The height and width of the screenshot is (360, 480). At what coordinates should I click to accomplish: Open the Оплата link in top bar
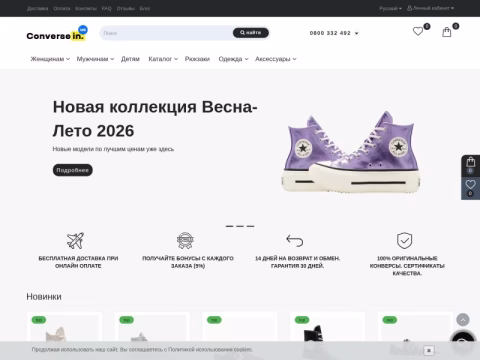62,8
